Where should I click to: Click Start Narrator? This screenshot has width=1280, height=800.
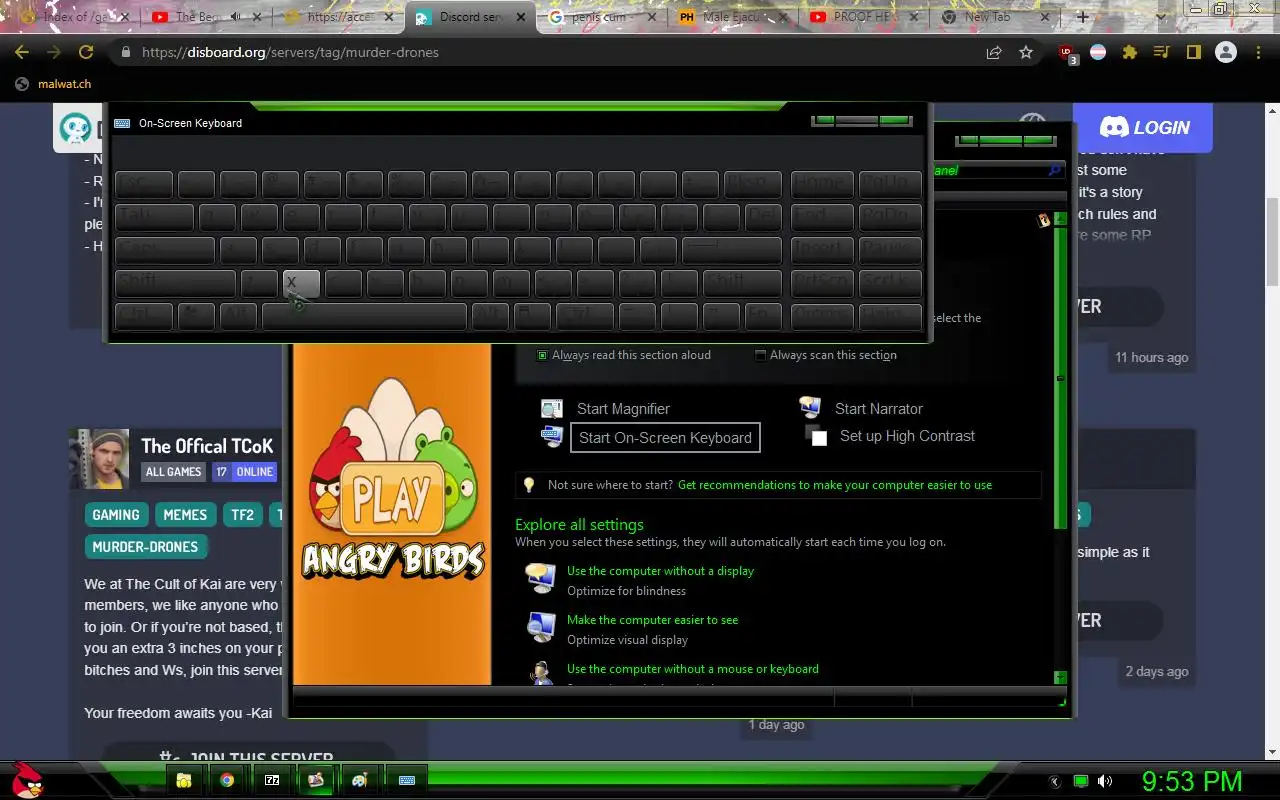coord(879,409)
